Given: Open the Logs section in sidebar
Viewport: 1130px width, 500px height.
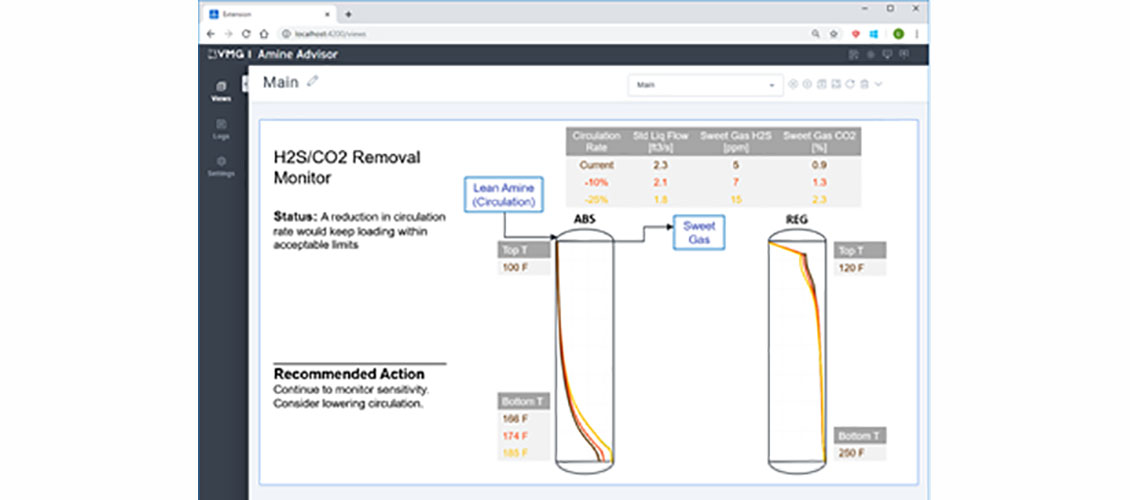Looking at the screenshot, I should (x=221, y=129).
